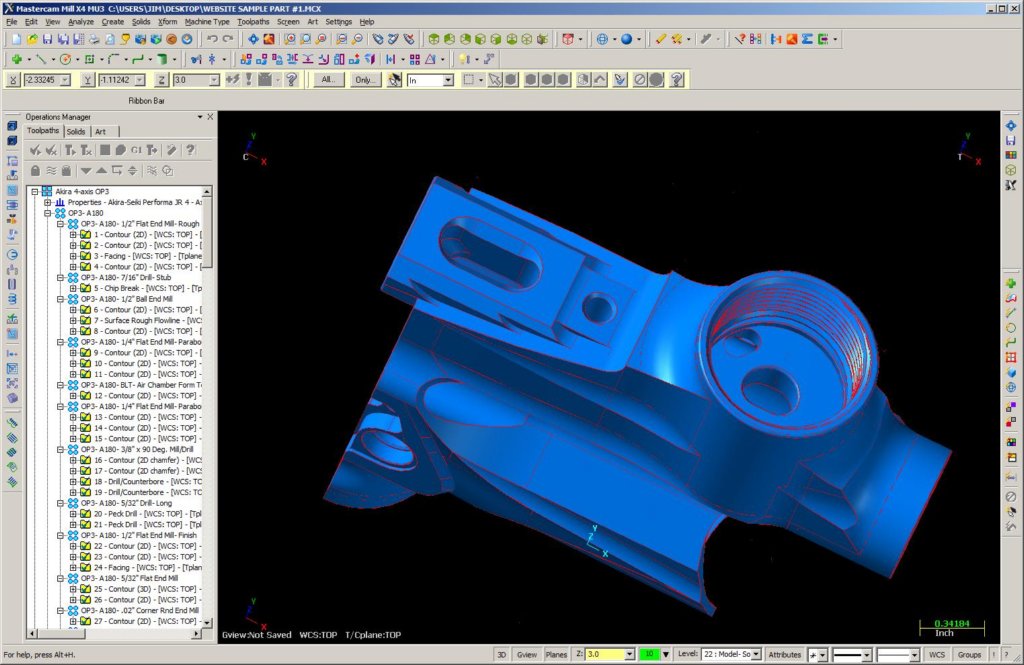Click the Operations Manager help question mark
Screen dimensions: 1024x665
coord(190,150)
